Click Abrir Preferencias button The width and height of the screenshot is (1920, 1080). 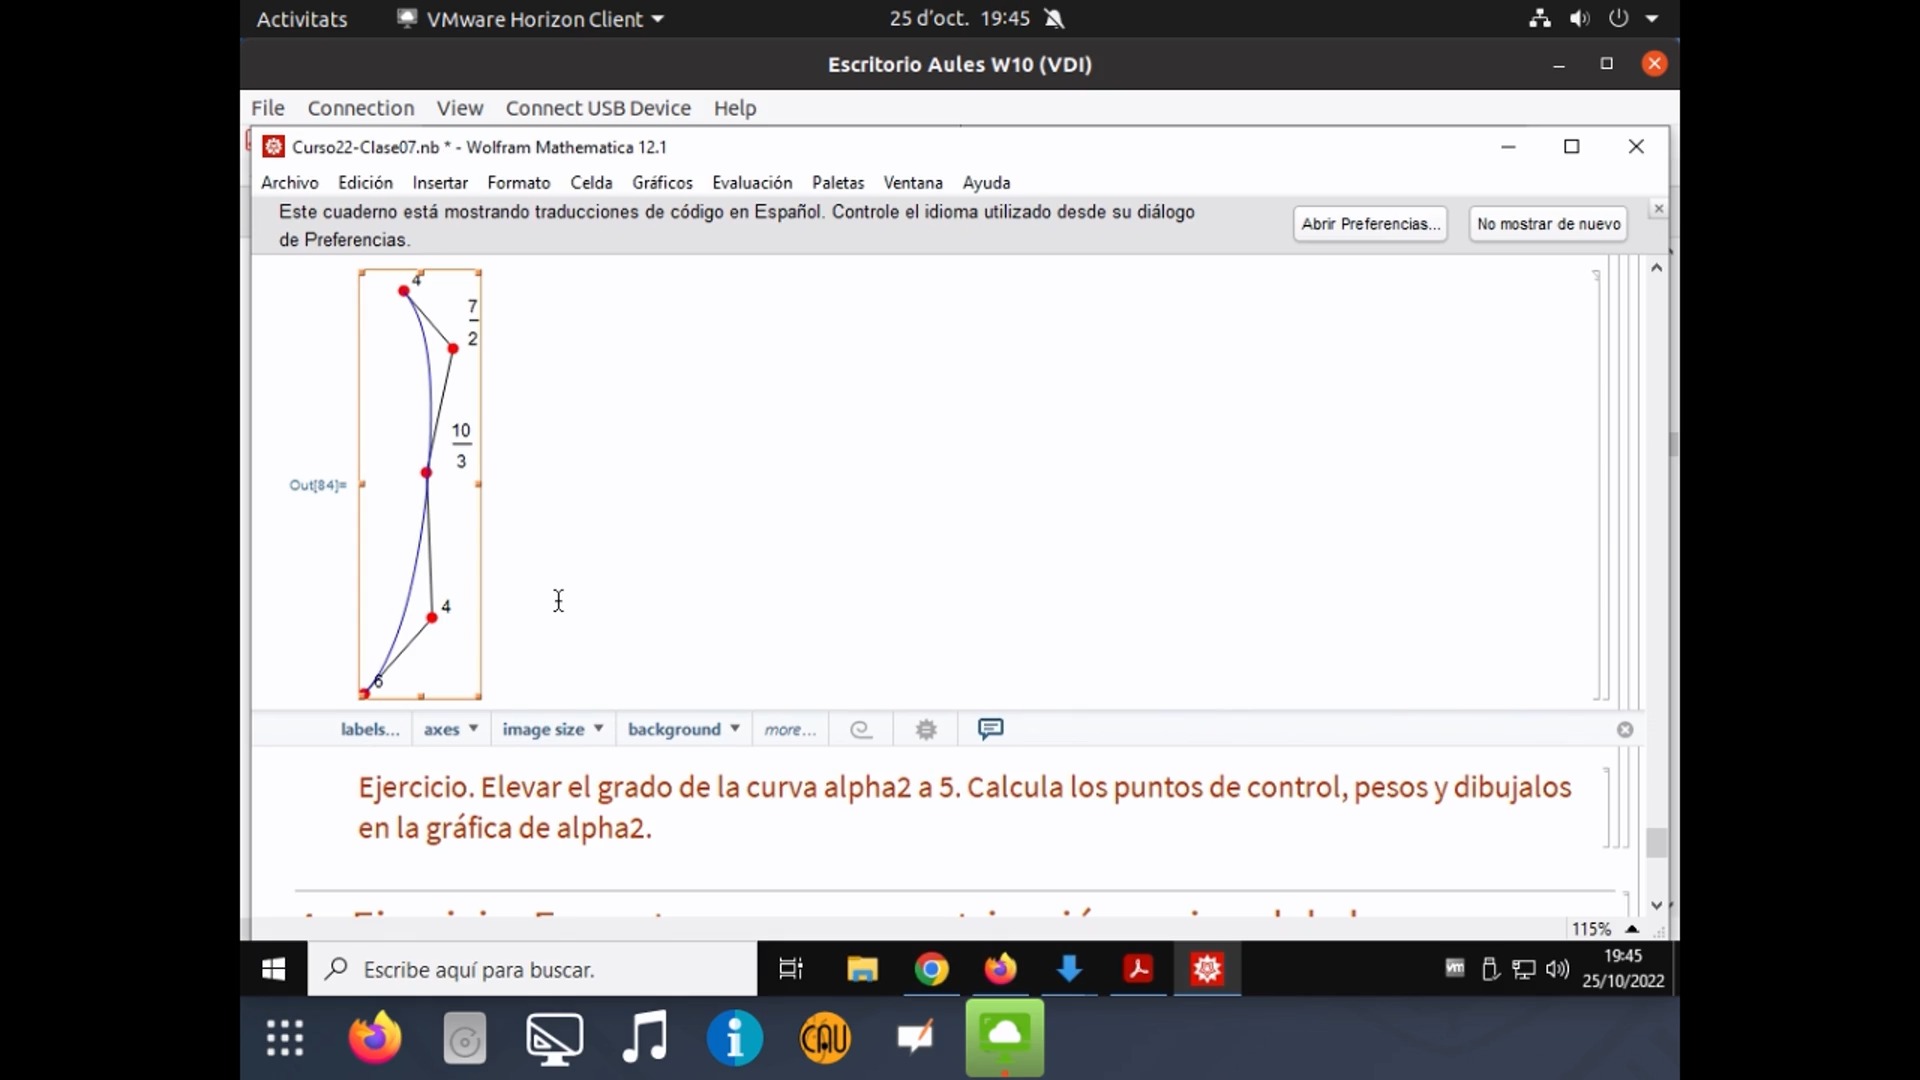tap(1370, 223)
